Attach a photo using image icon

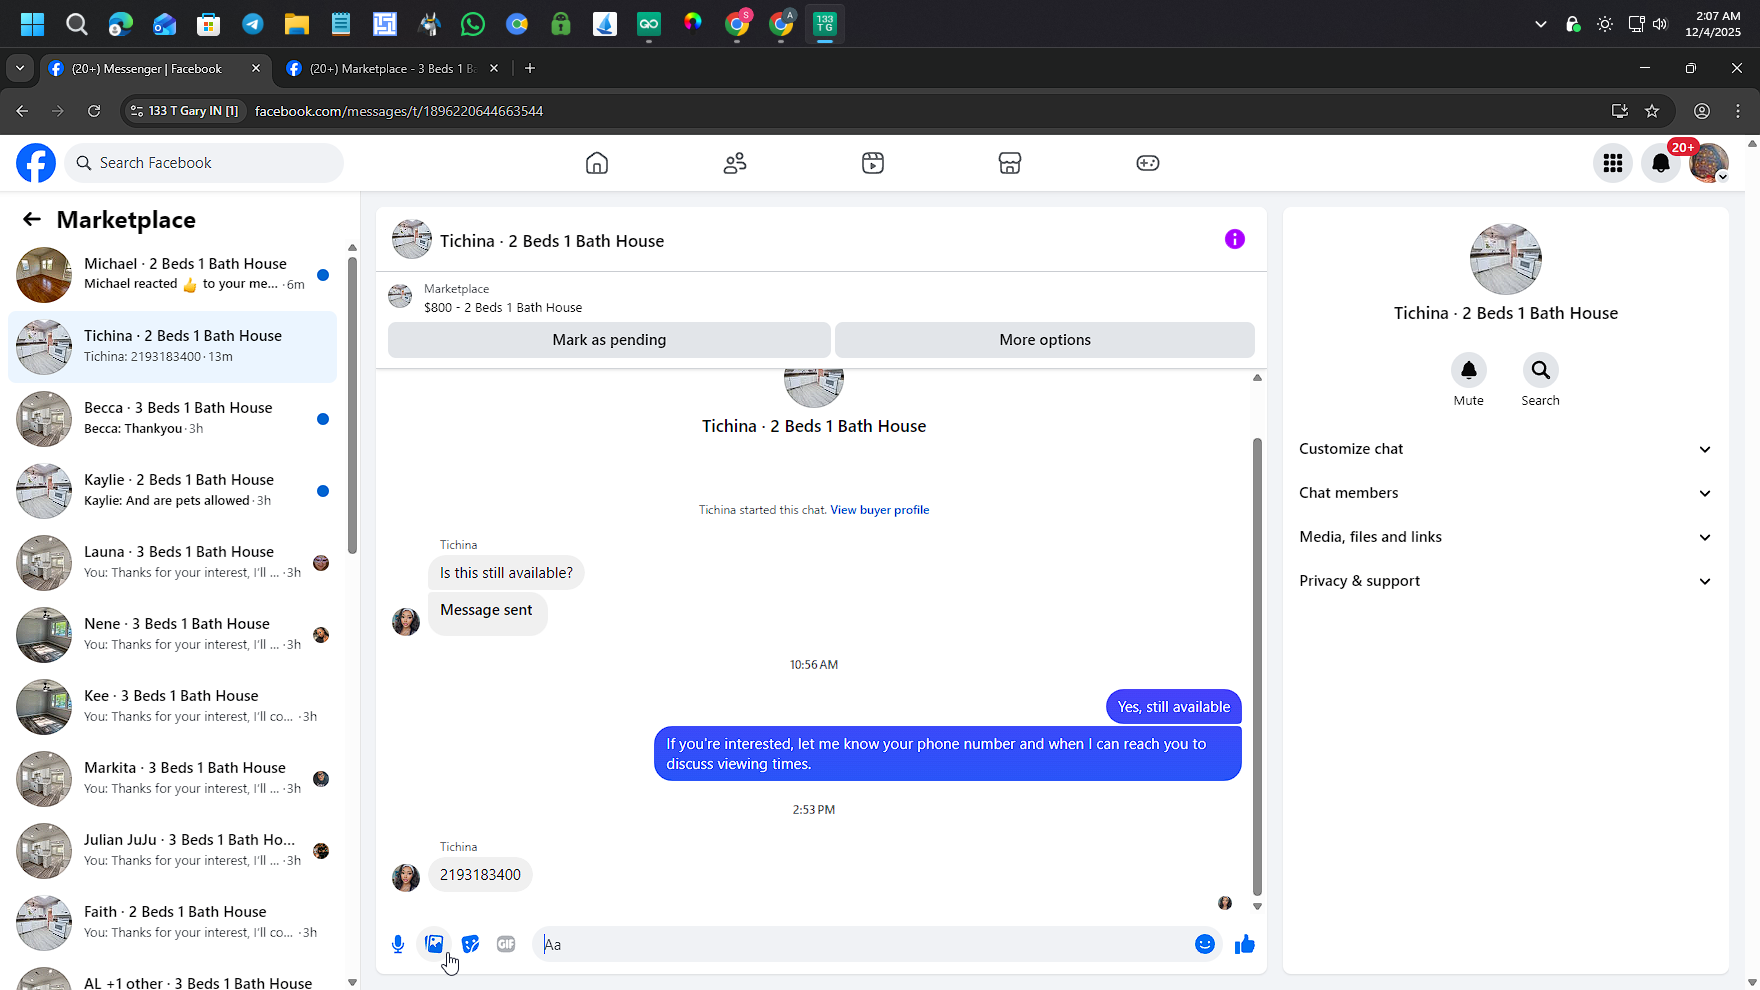pos(434,944)
